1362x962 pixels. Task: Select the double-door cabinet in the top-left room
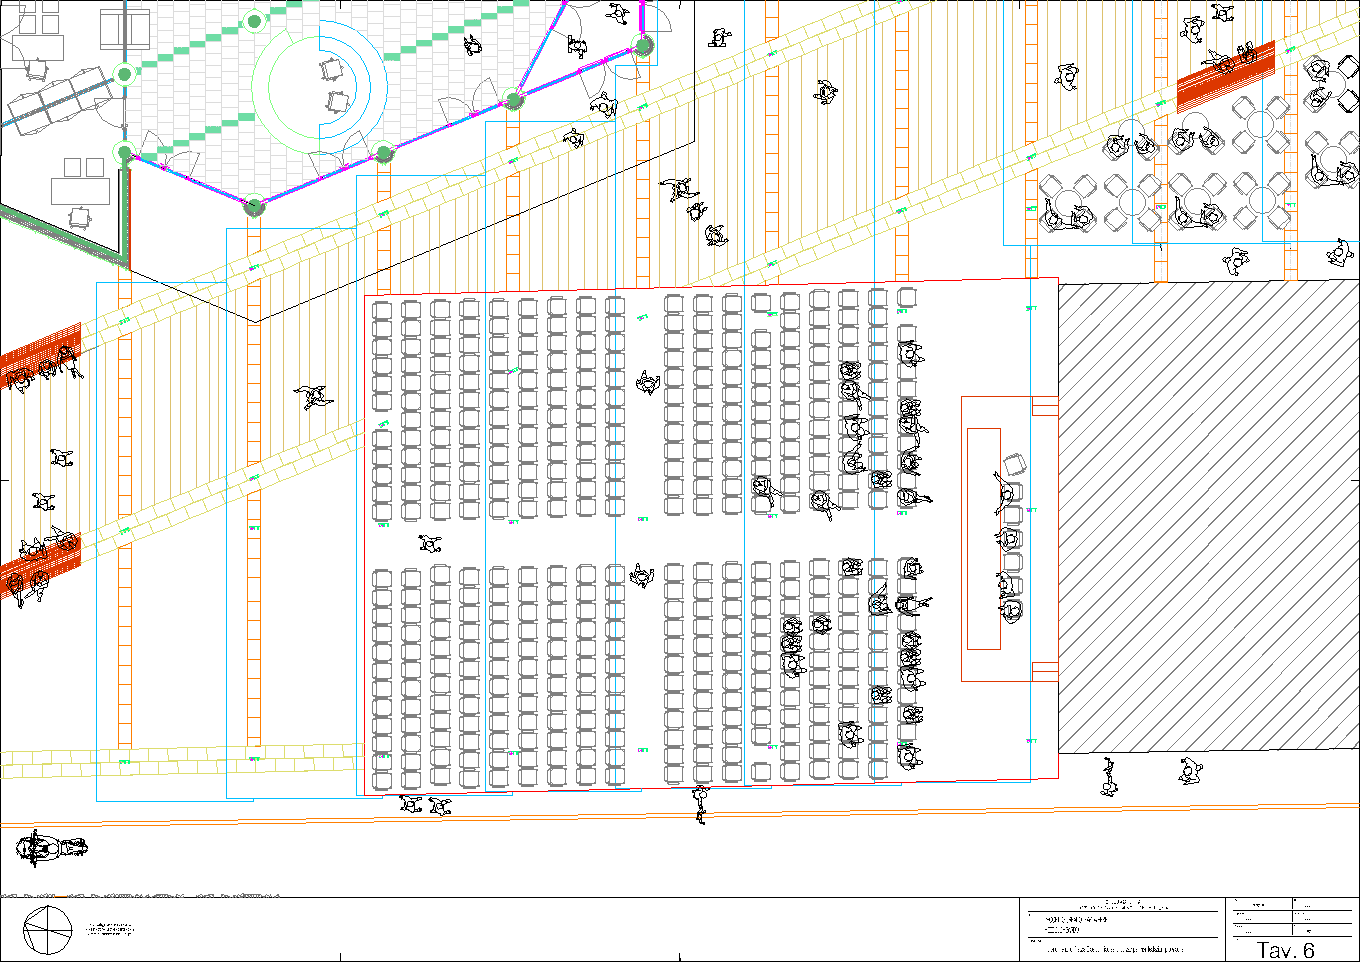(125, 30)
